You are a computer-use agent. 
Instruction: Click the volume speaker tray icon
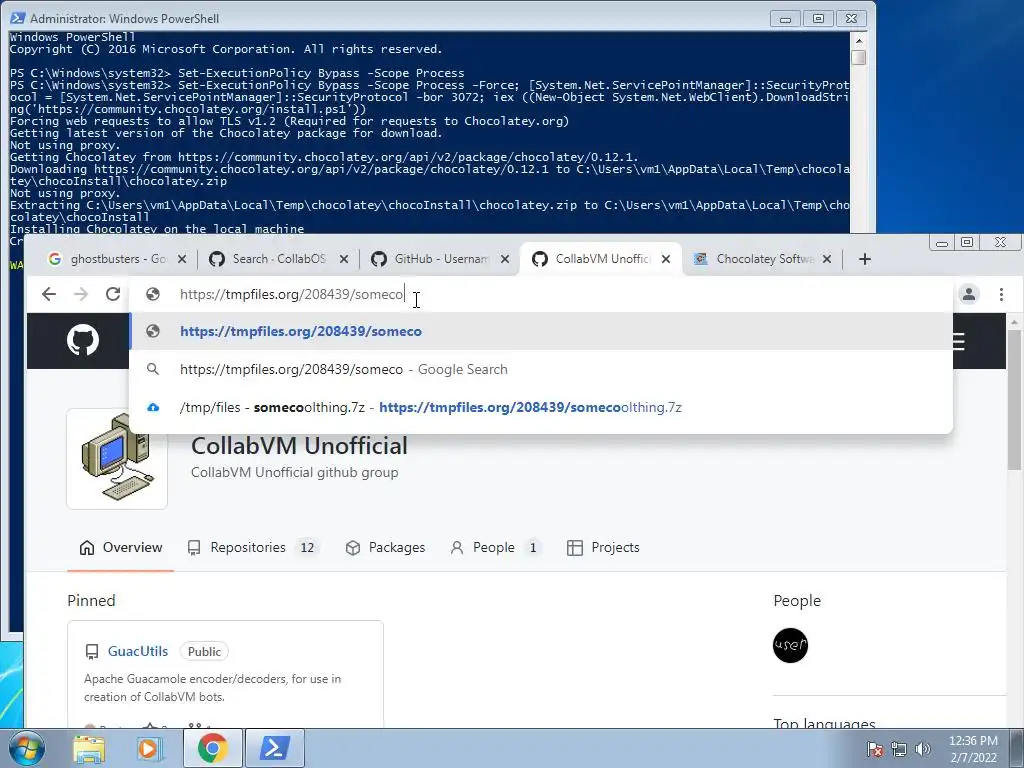coord(923,749)
